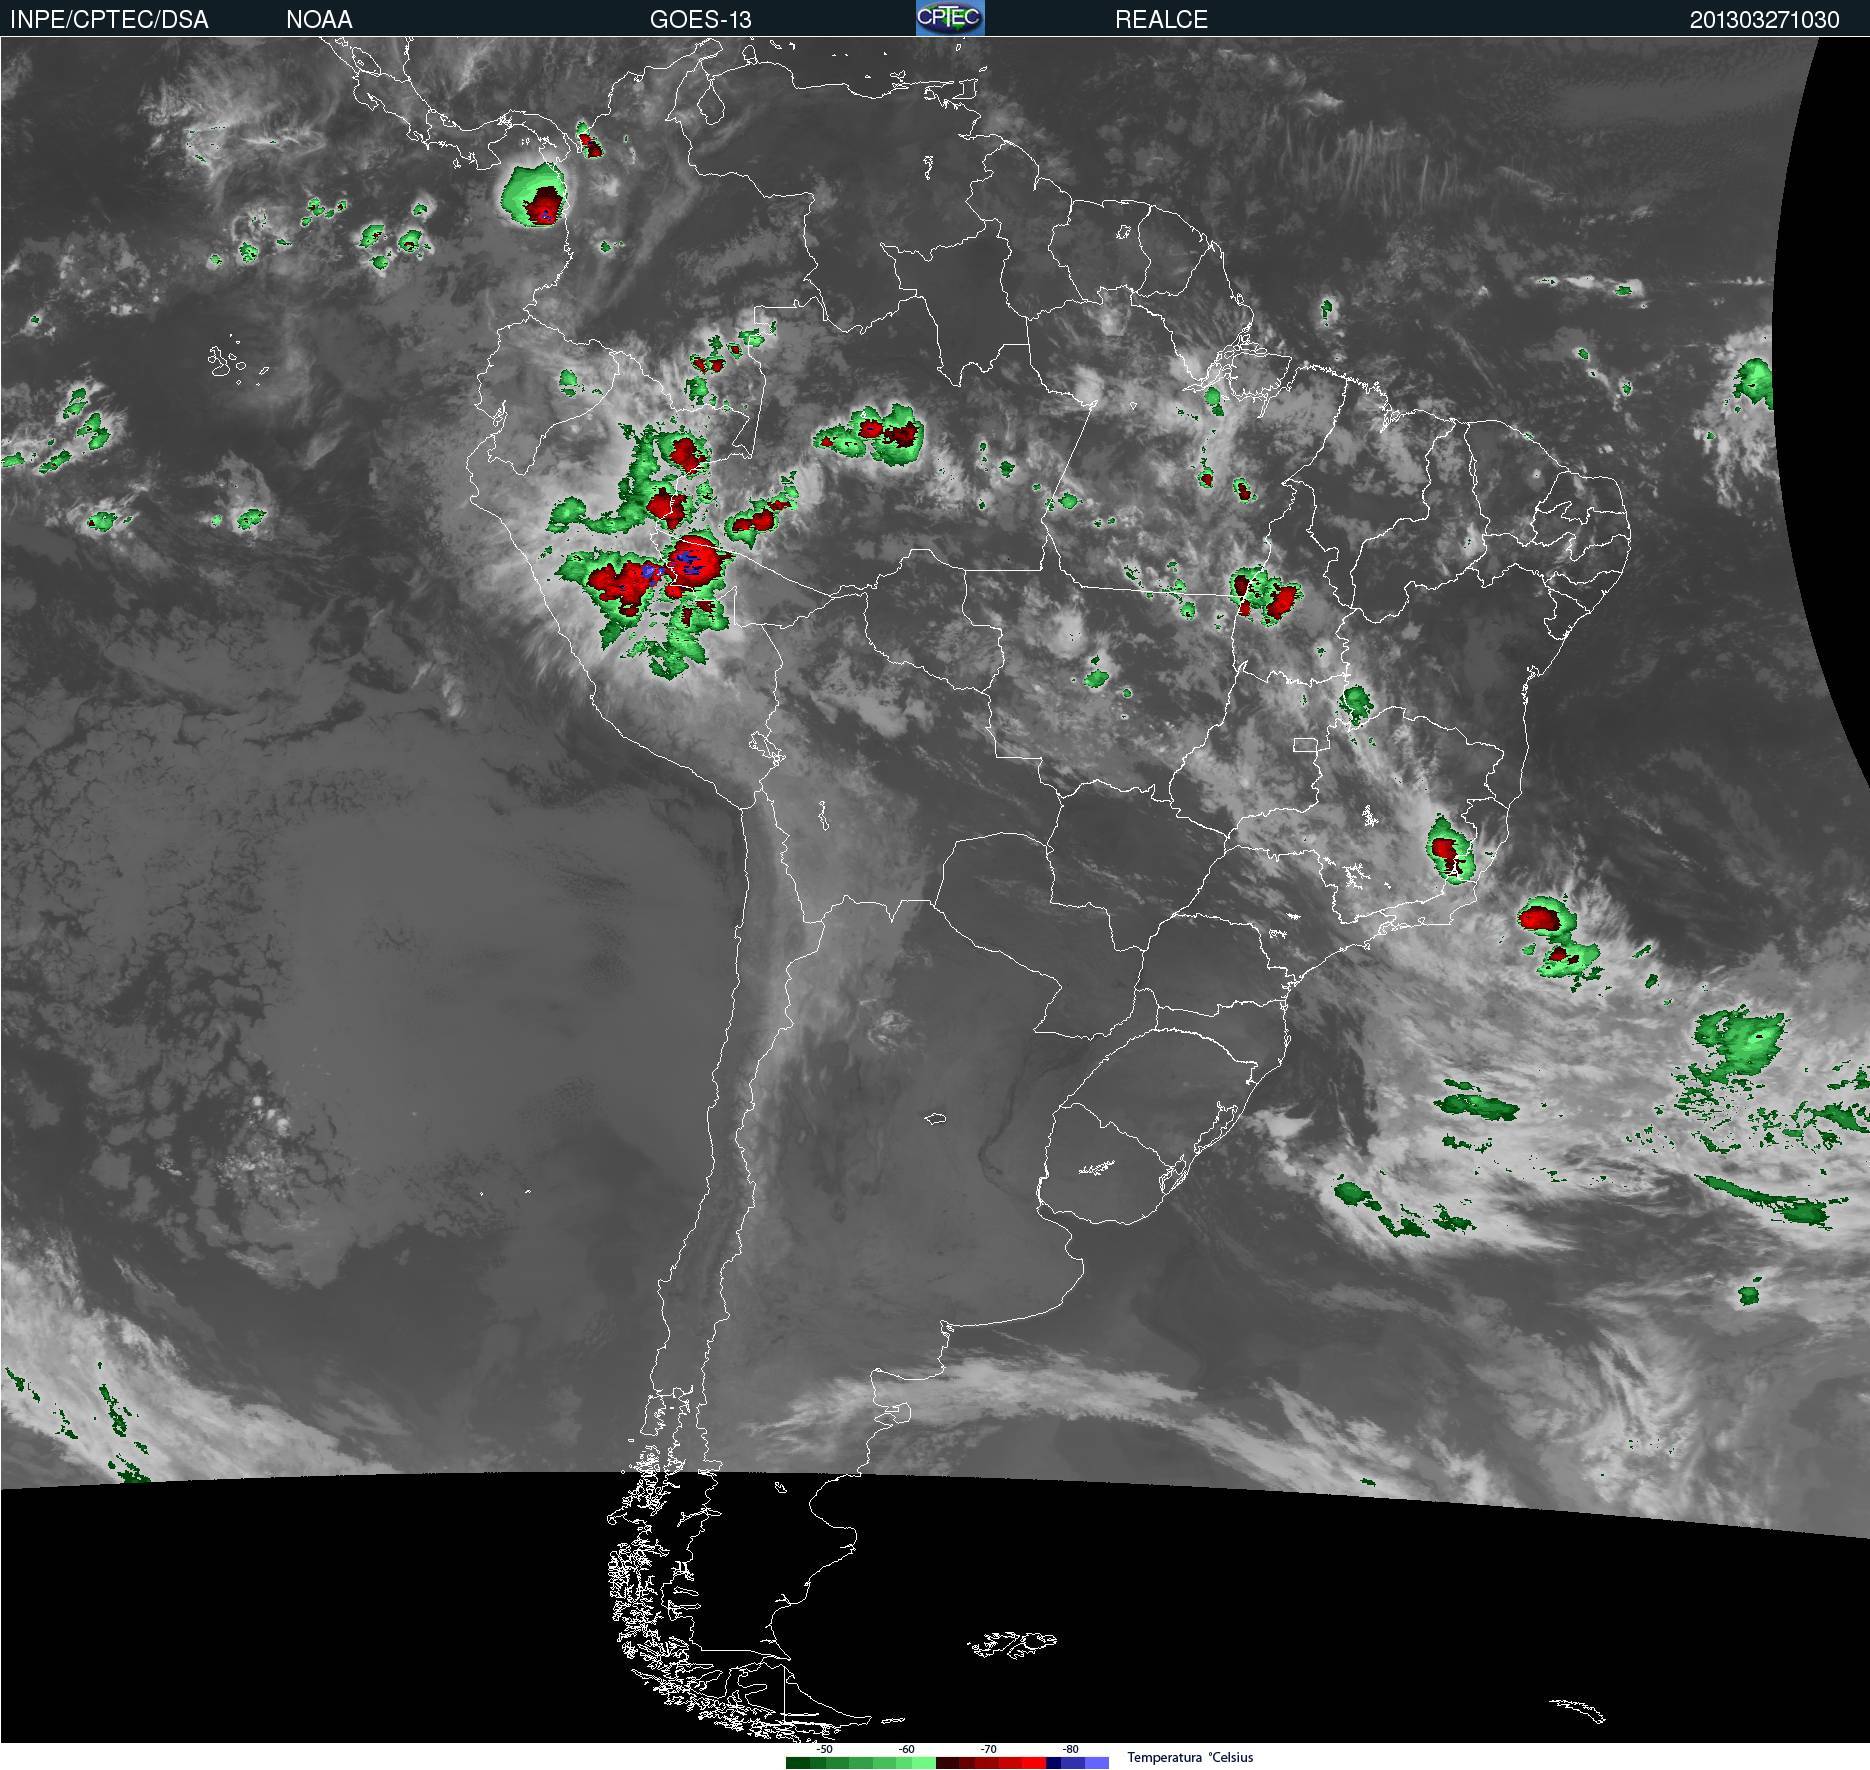The height and width of the screenshot is (1770, 1870).
Task: Click the -50 legend tick label
Action: (x=824, y=1749)
